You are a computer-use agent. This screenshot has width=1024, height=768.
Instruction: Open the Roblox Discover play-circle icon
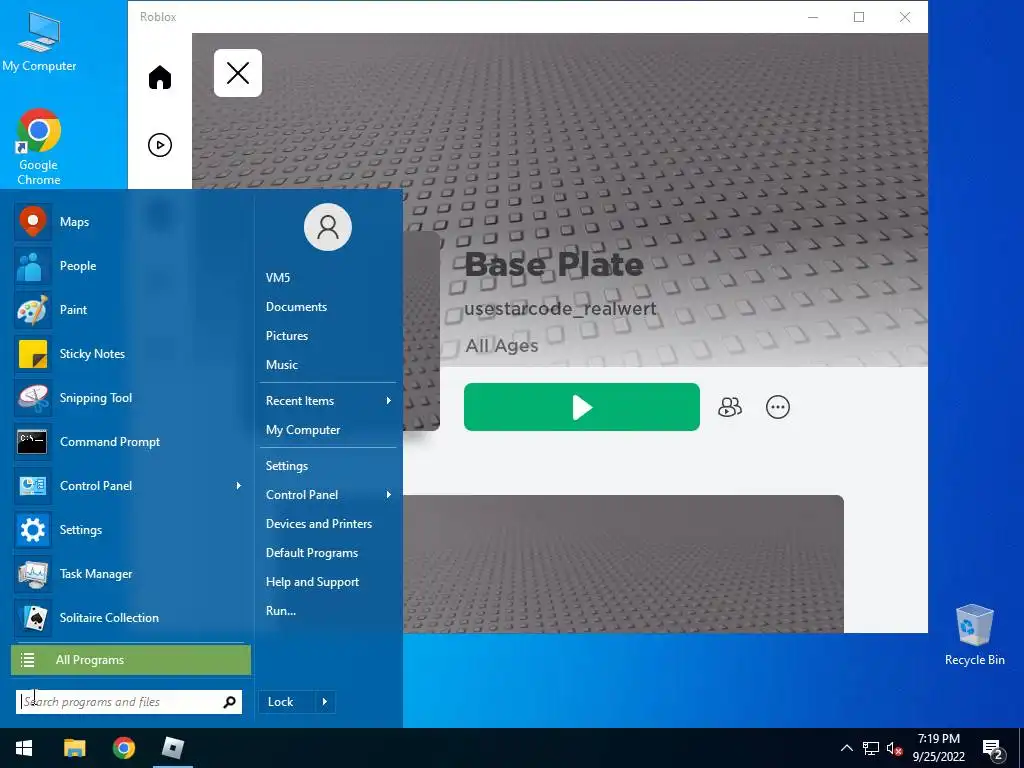click(159, 145)
